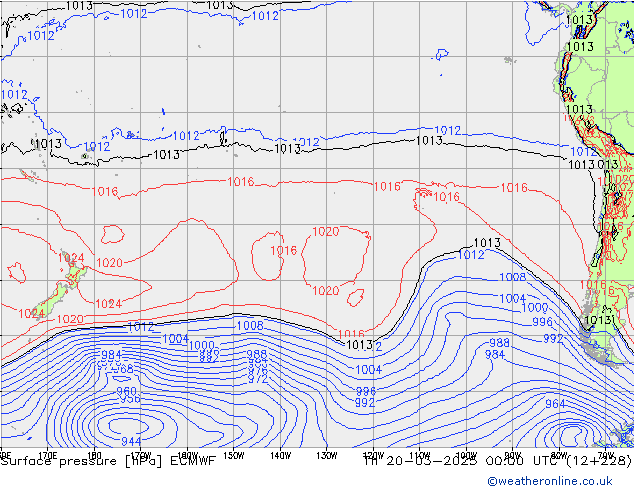Click the '170E' longitude axis label
This screenshot has width=634, height=490.
[48, 455]
